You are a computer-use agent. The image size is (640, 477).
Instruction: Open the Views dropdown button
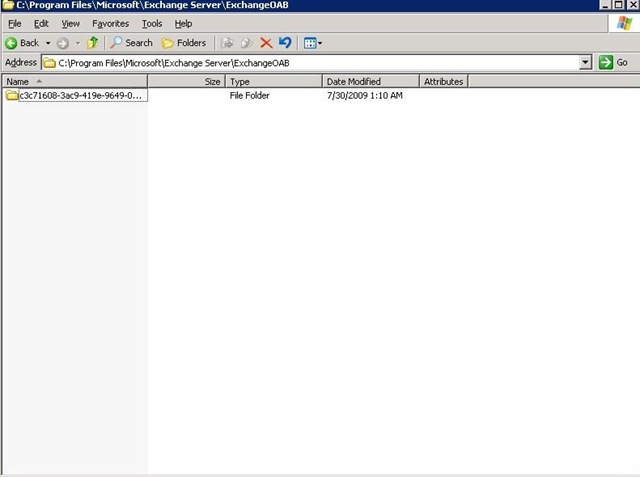(x=313, y=43)
